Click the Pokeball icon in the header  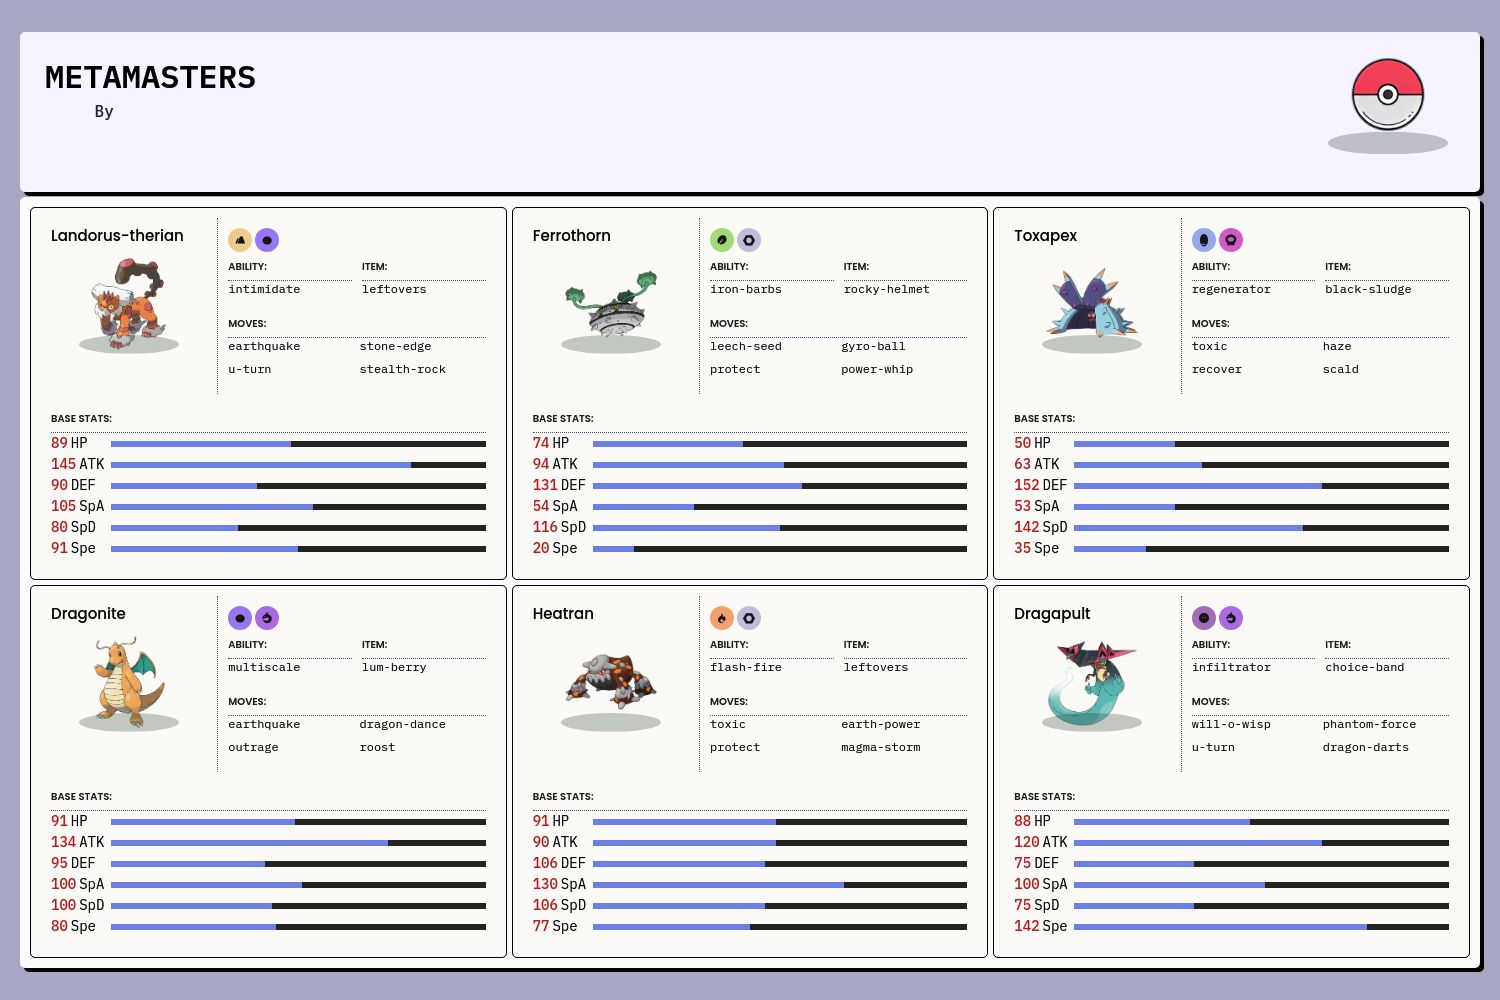pos(1387,95)
